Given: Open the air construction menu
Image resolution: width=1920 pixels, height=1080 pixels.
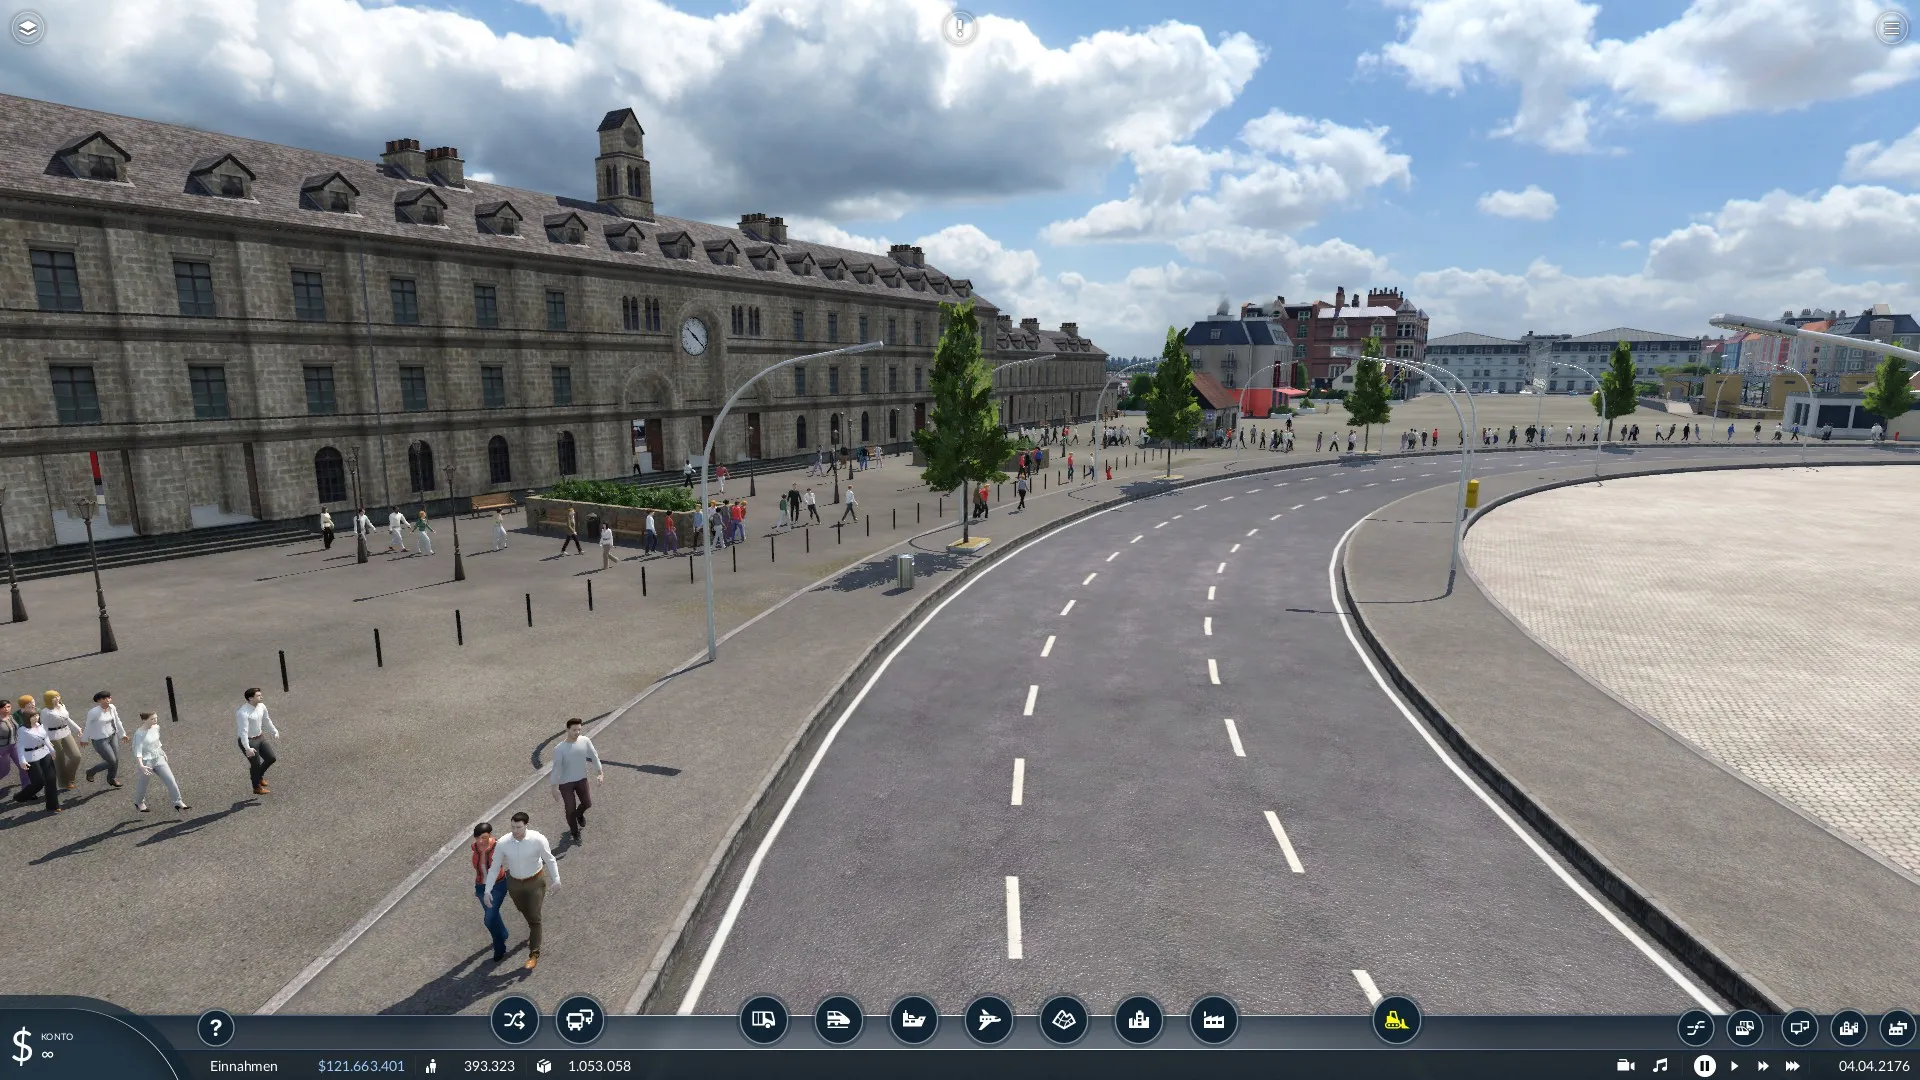Looking at the screenshot, I should (988, 1020).
